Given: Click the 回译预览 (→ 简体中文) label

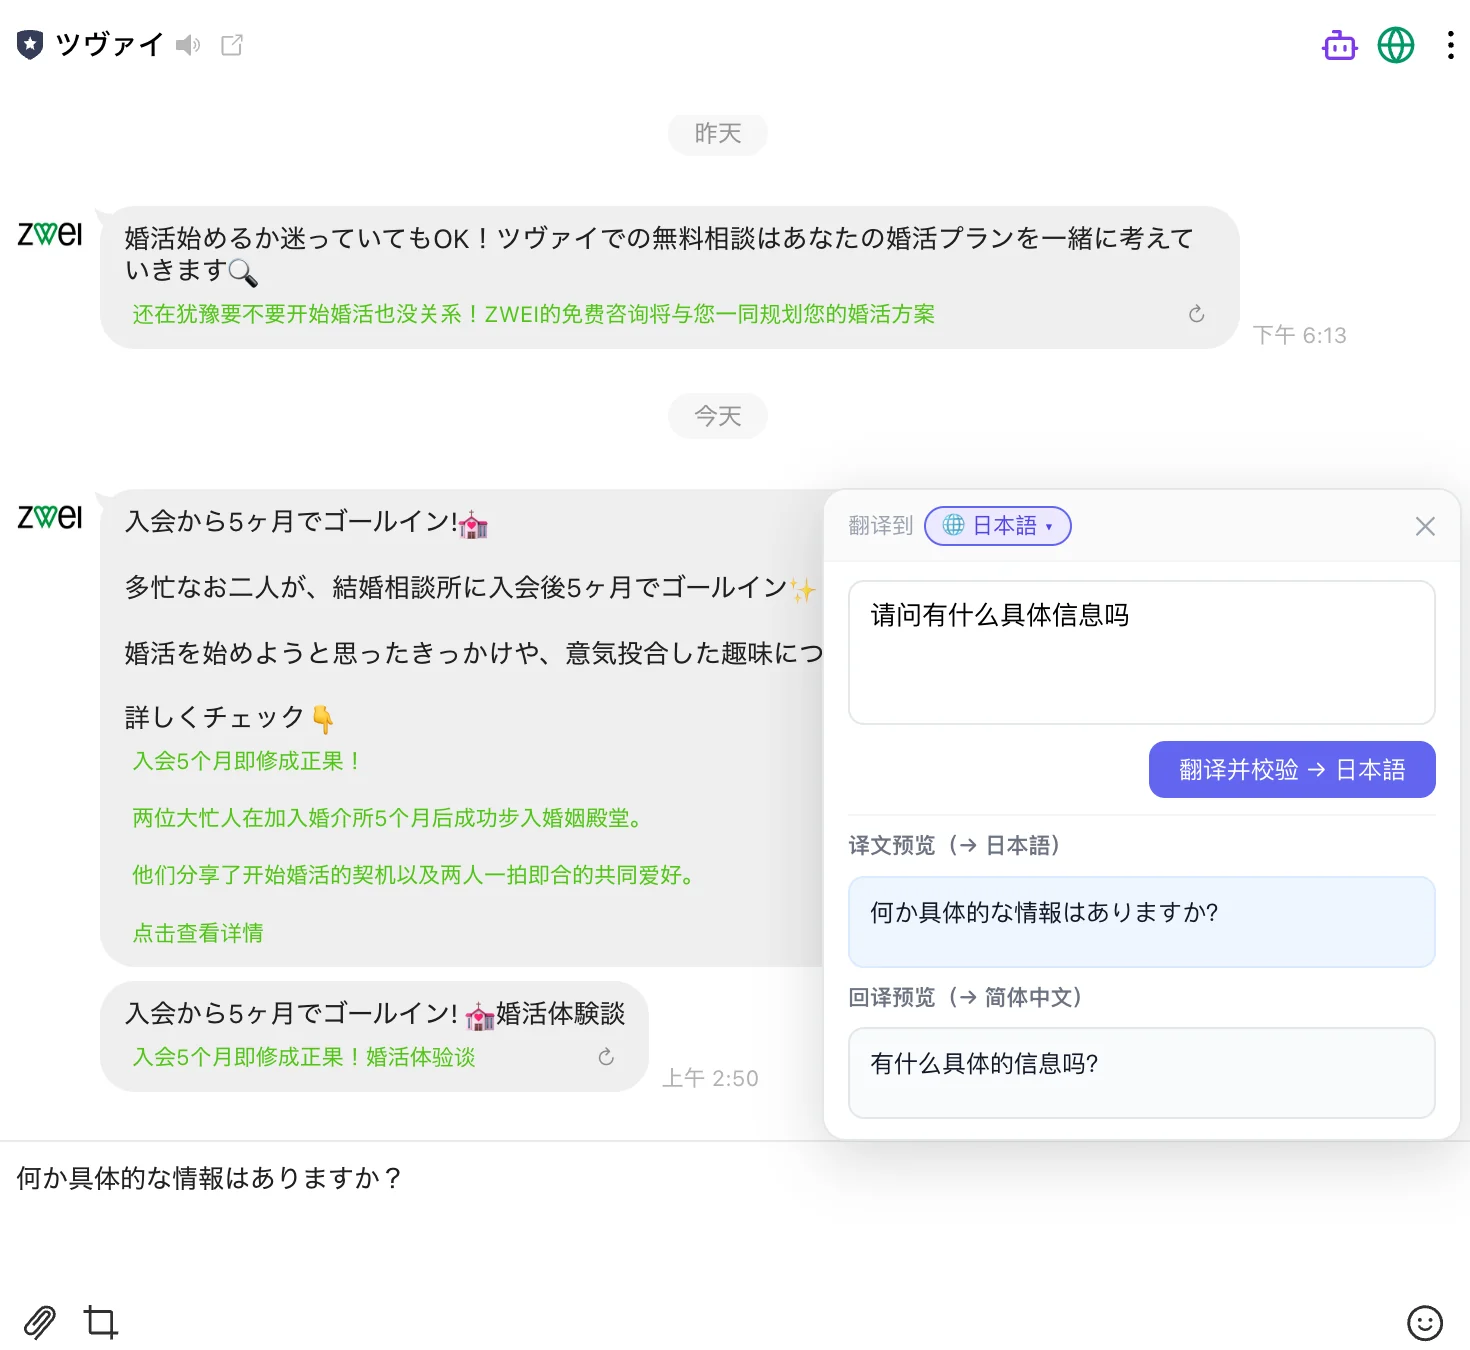Looking at the screenshot, I should click(966, 997).
